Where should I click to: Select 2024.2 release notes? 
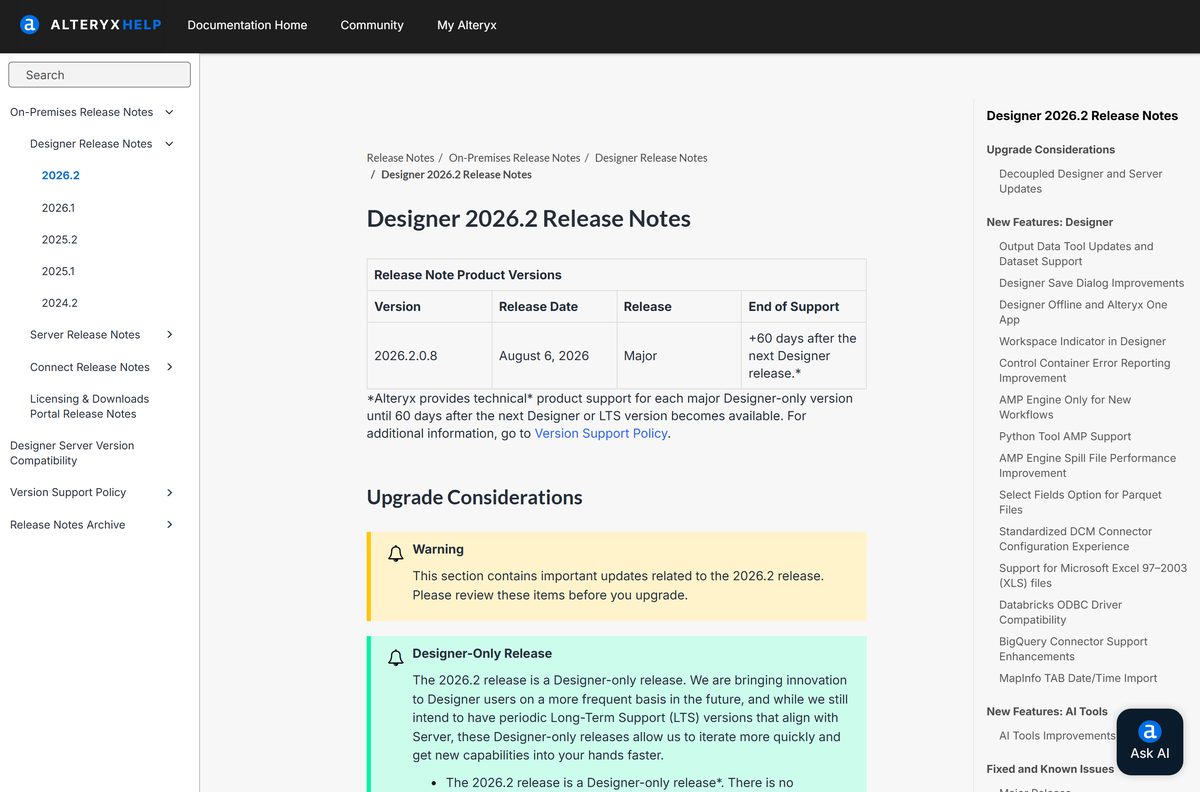[59, 303]
